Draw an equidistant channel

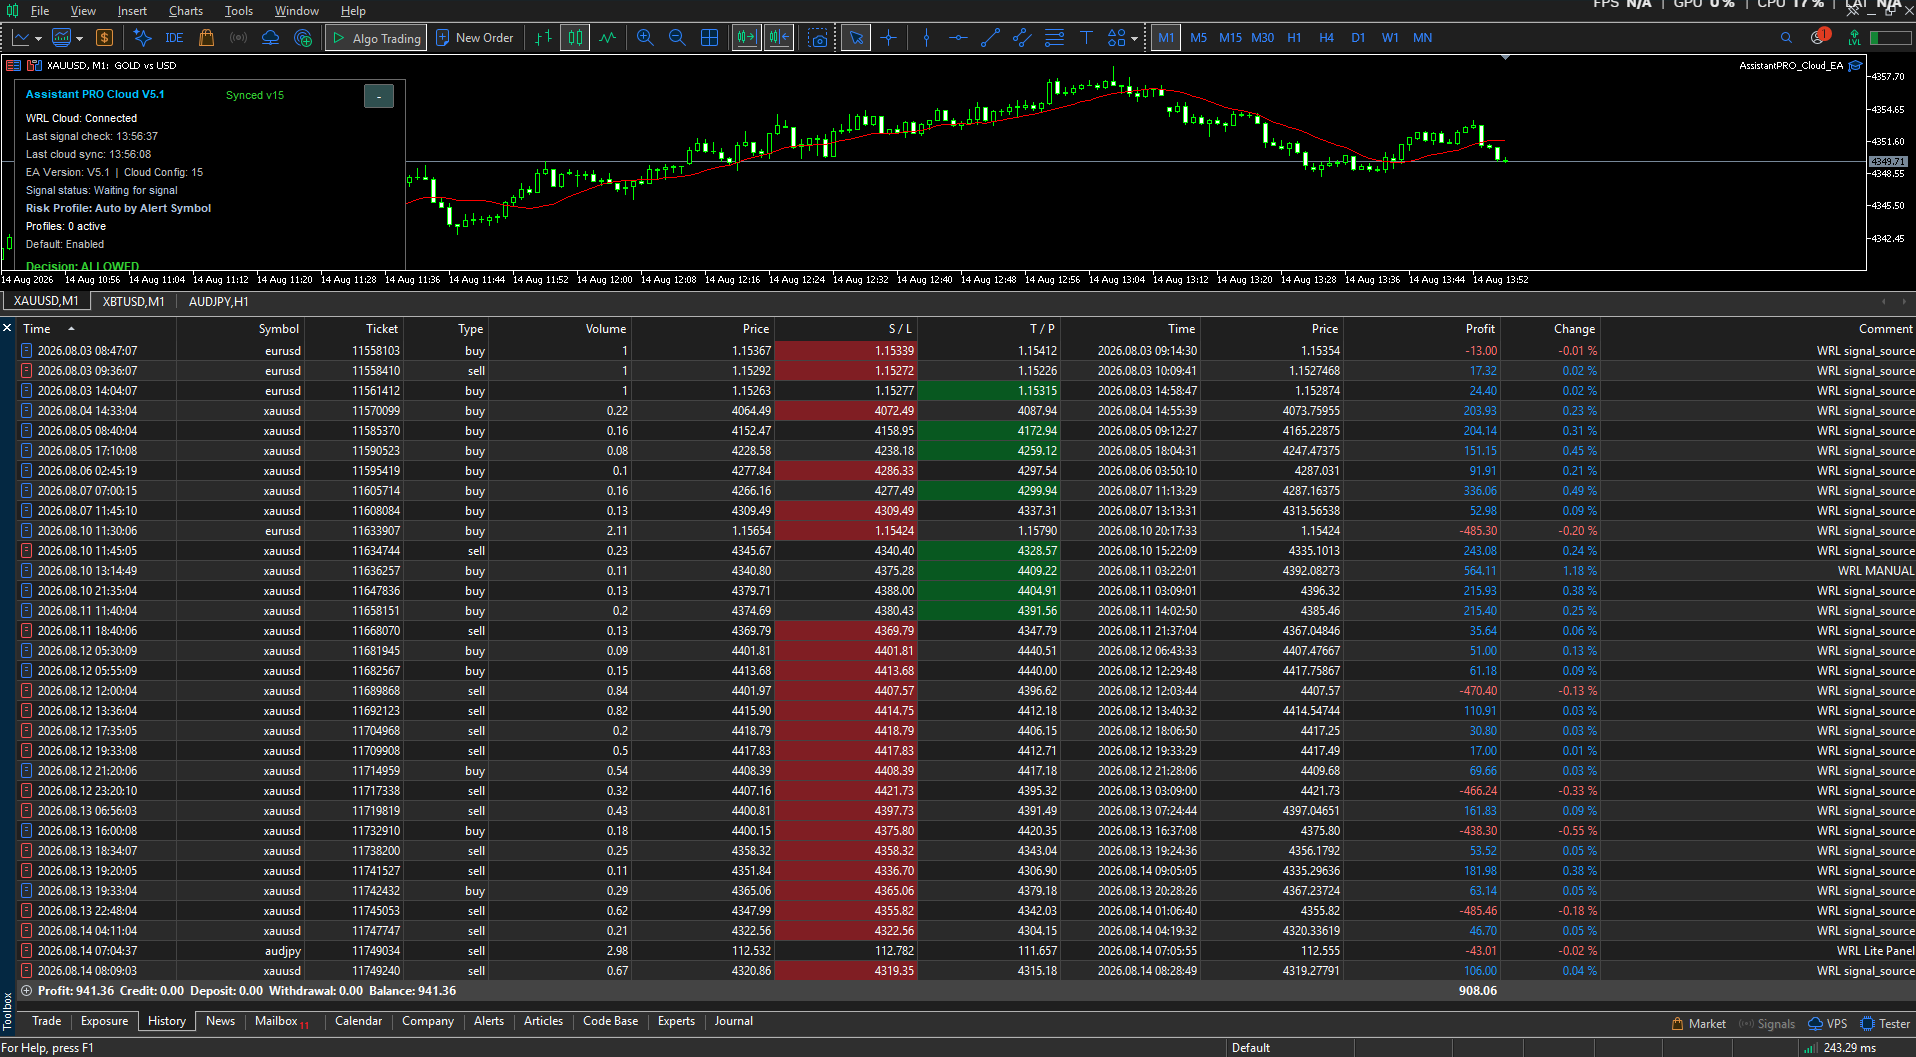pos(1022,38)
